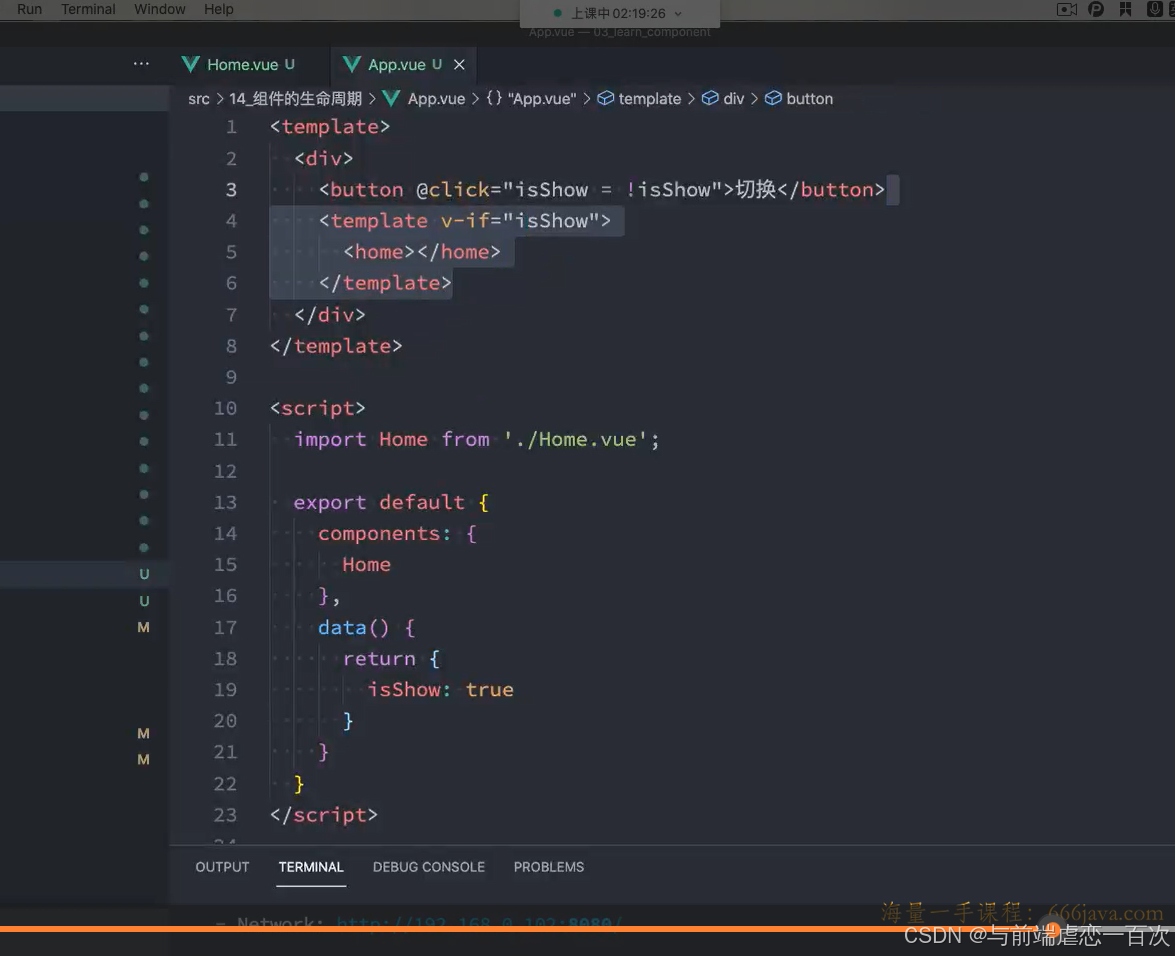
Task: Switch to the Home.vue editor tab
Action: tap(242, 64)
